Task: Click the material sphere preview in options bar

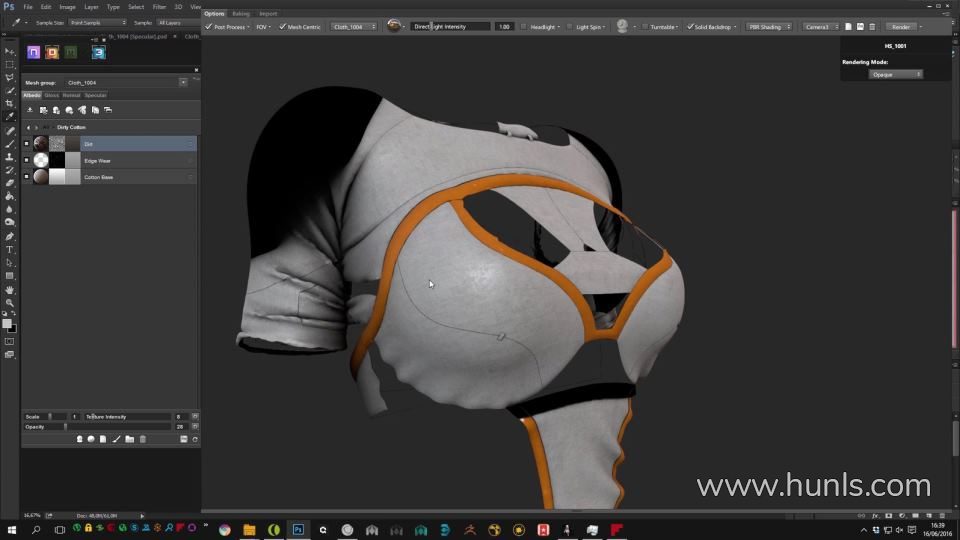Action: (x=394, y=26)
